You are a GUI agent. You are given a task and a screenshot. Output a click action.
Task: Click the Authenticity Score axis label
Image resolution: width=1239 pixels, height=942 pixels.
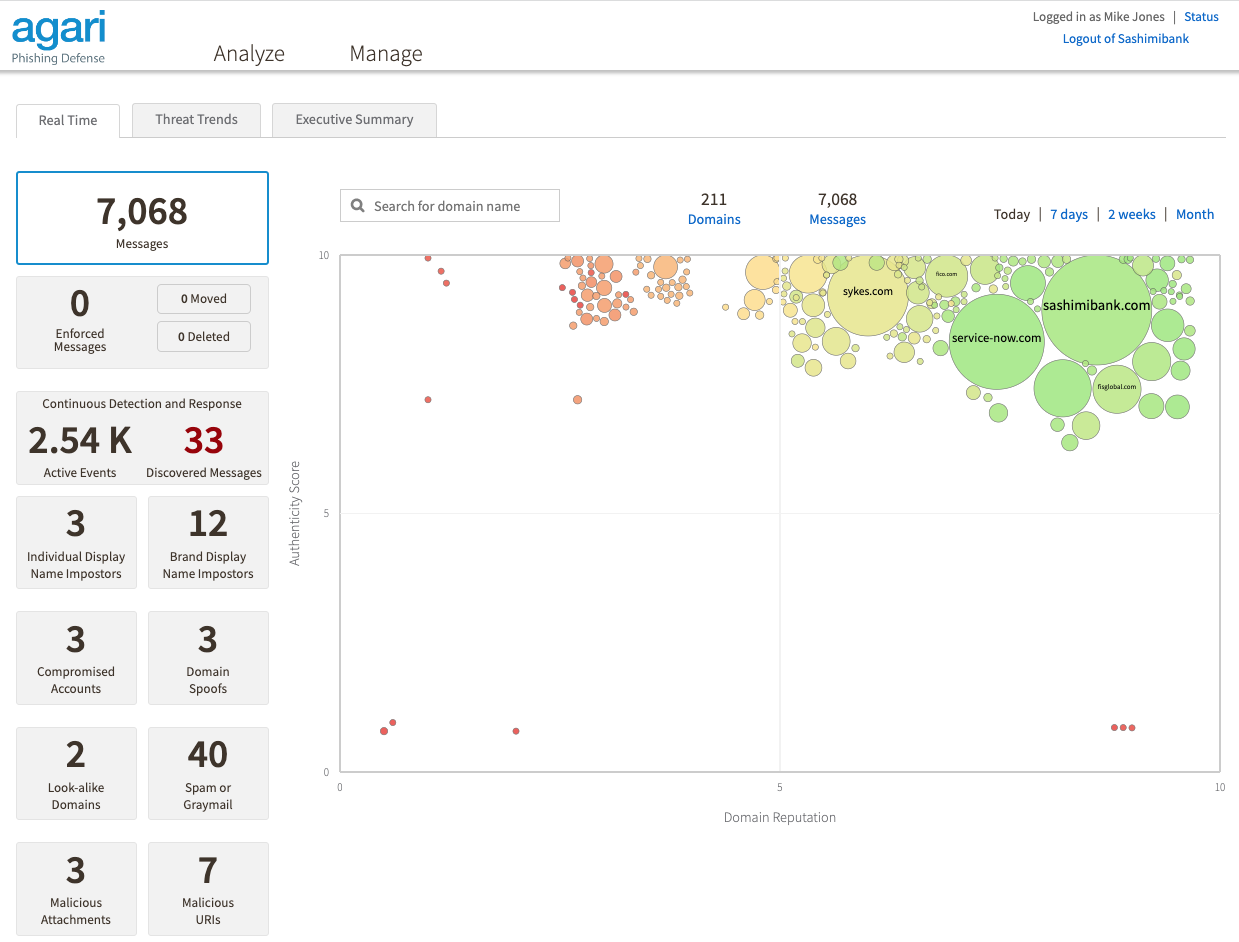point(295,513)
